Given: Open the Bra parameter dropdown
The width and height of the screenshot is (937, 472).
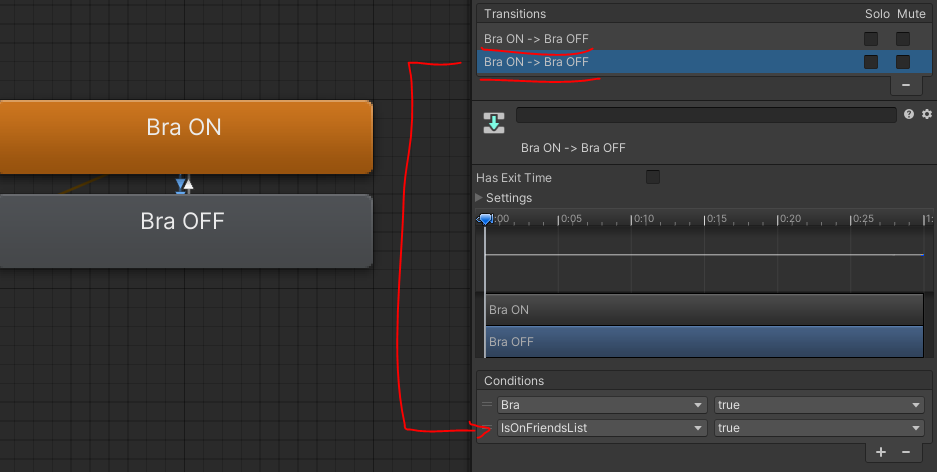Looking at the screenshot, I should (602, 405).
